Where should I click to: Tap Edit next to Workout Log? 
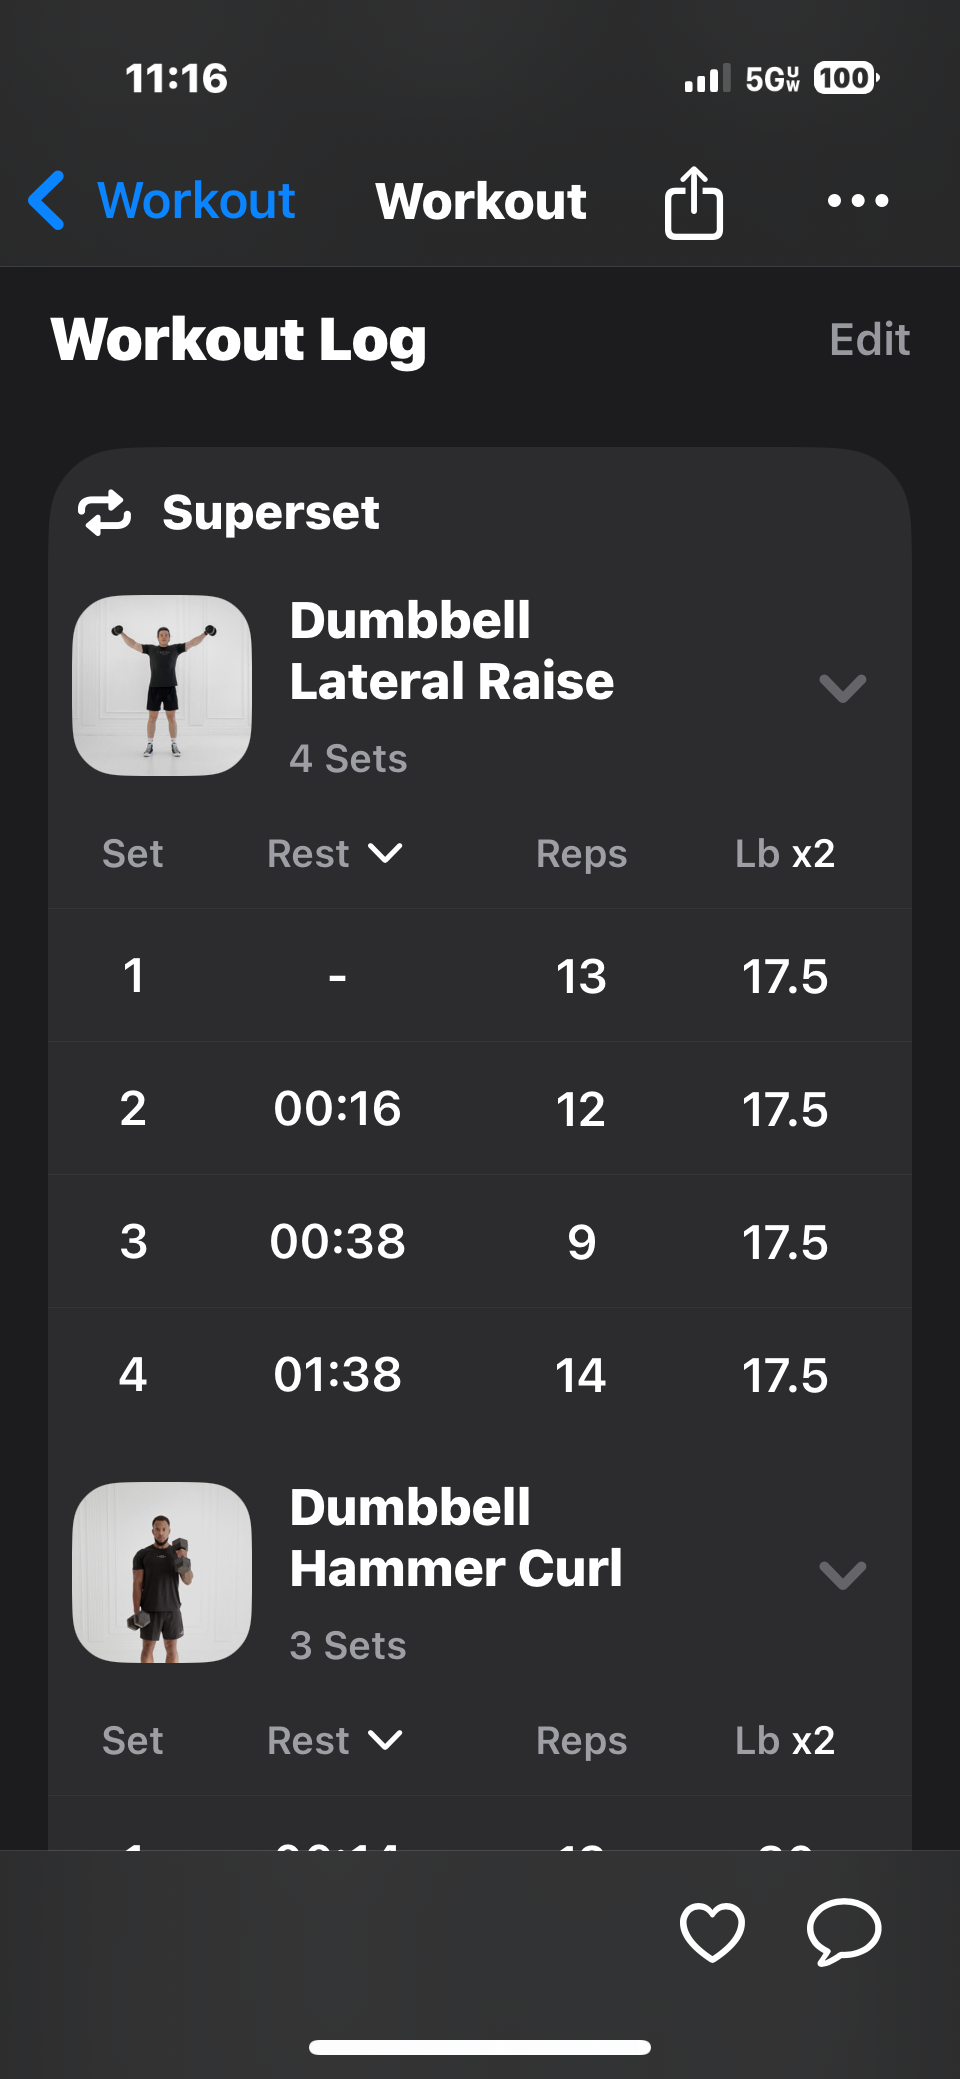869,340
